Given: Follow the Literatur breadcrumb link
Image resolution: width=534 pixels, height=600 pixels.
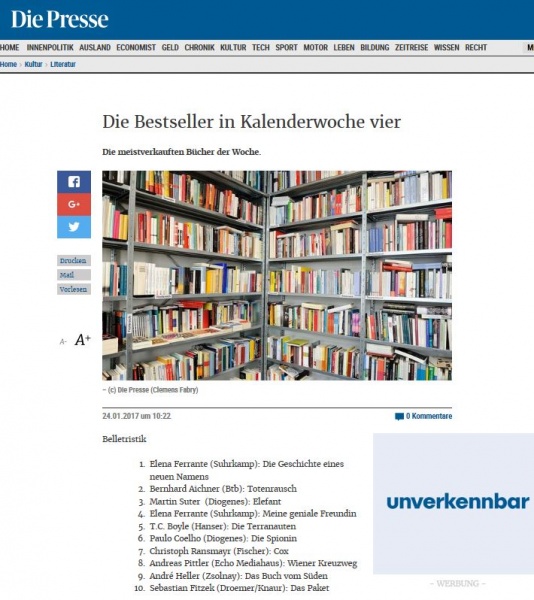Looking at the screenshot, I should (x=63, y=64).
